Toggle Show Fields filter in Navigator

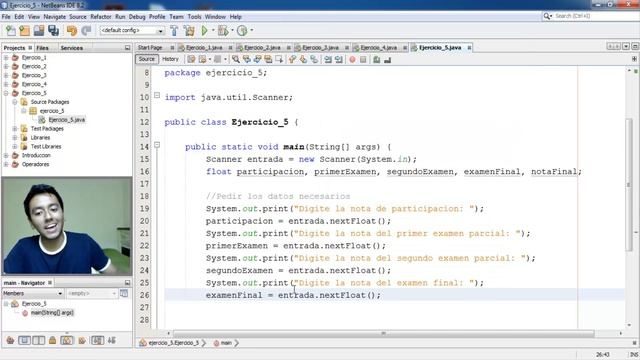tap(24, 340)
